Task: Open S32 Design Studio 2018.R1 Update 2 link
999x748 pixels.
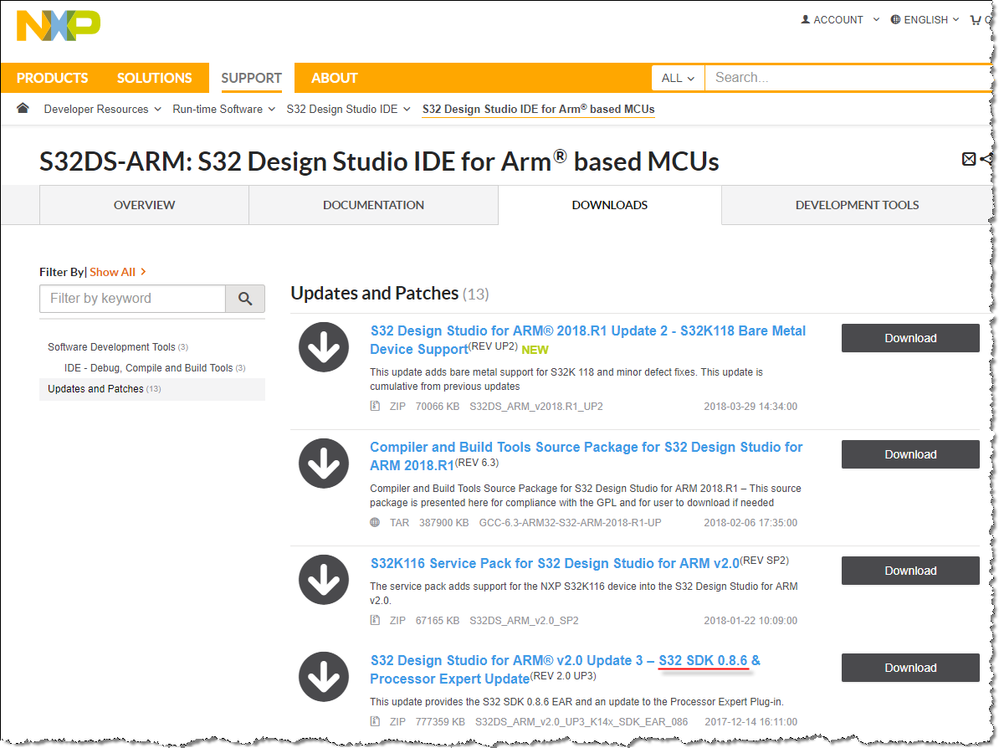Action: [587, 340]
